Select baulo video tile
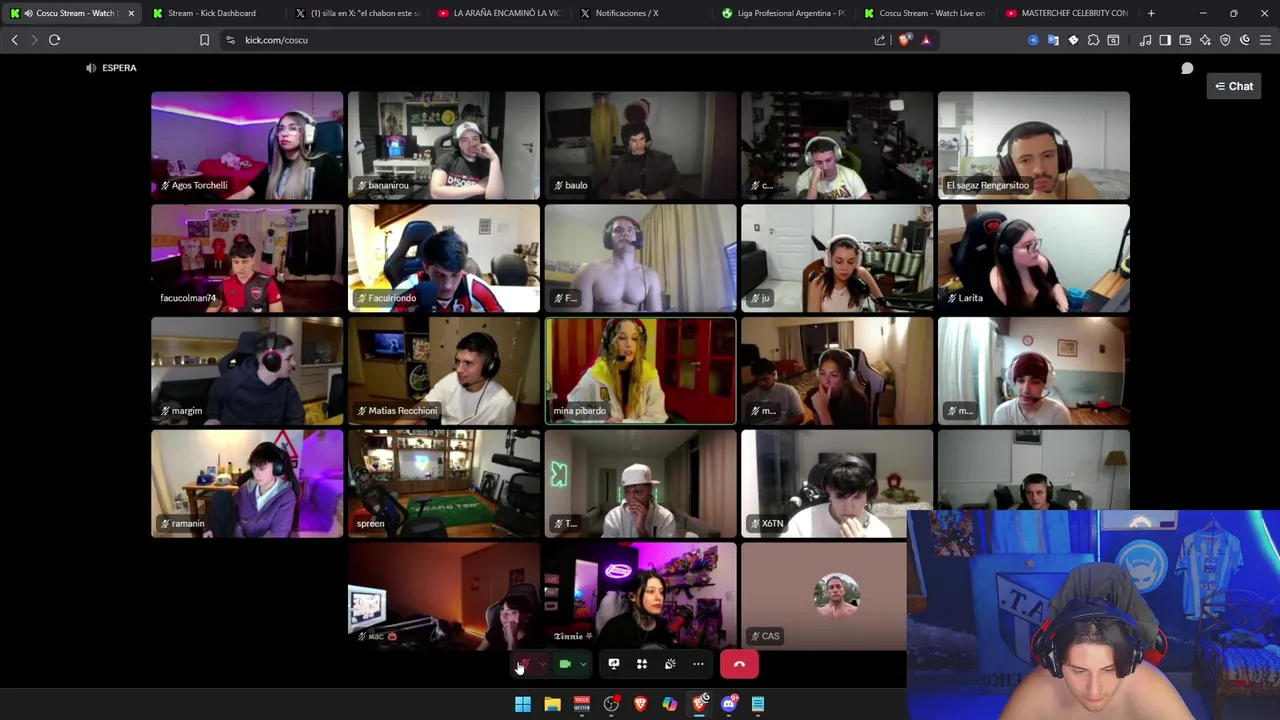1280x720 pixels. click(640, 145)
